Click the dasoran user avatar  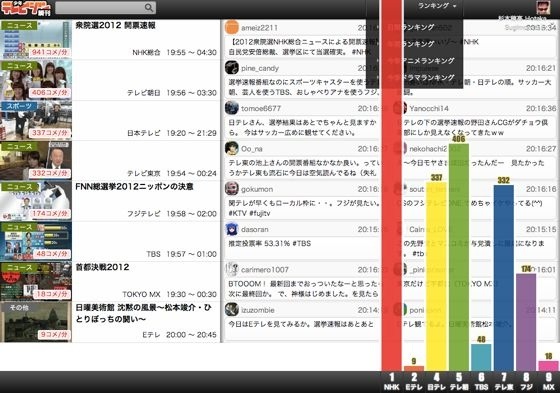click(231, 229)
